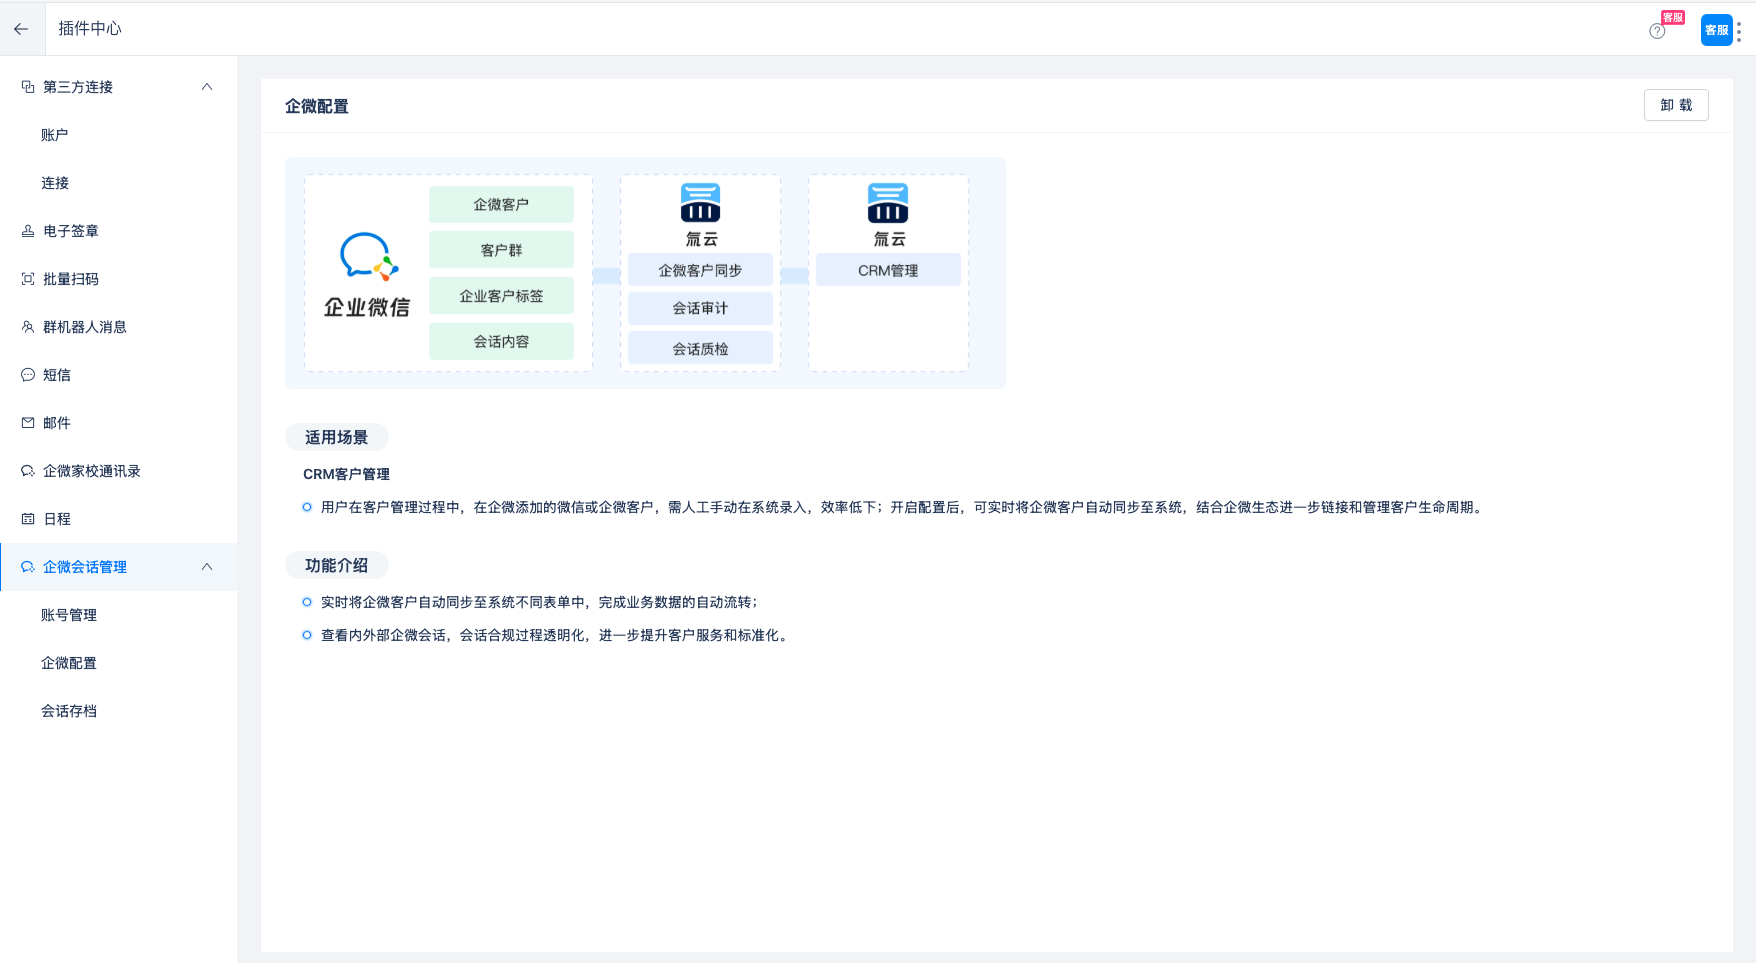Open the 账户 submenu item
The height and width of the screenshot is (963, 1756).
click(55, 135)
